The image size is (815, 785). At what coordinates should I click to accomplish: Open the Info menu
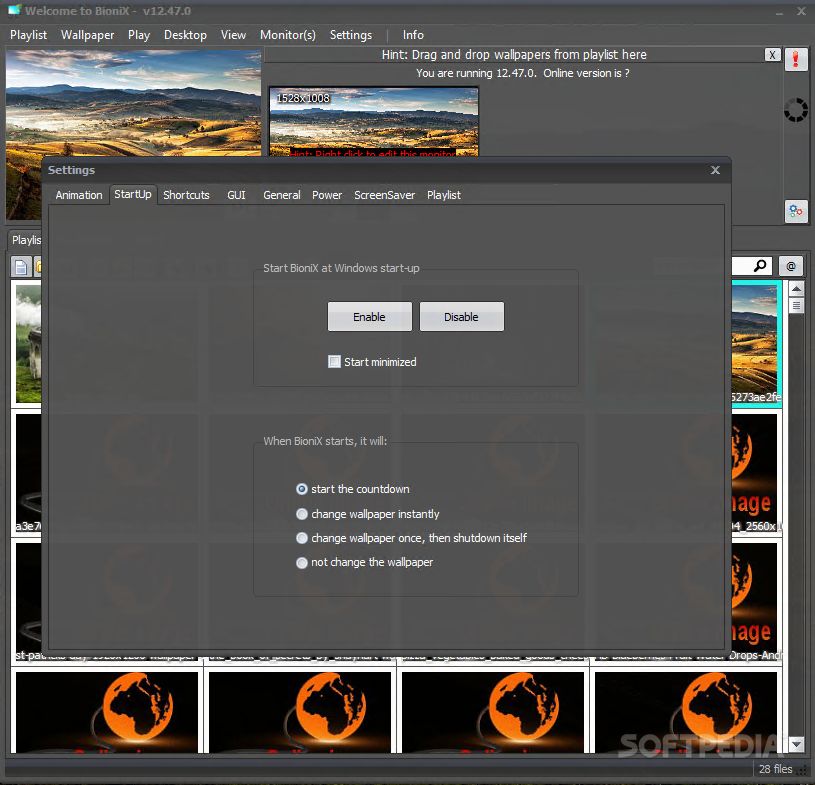(x=413, y=35)
